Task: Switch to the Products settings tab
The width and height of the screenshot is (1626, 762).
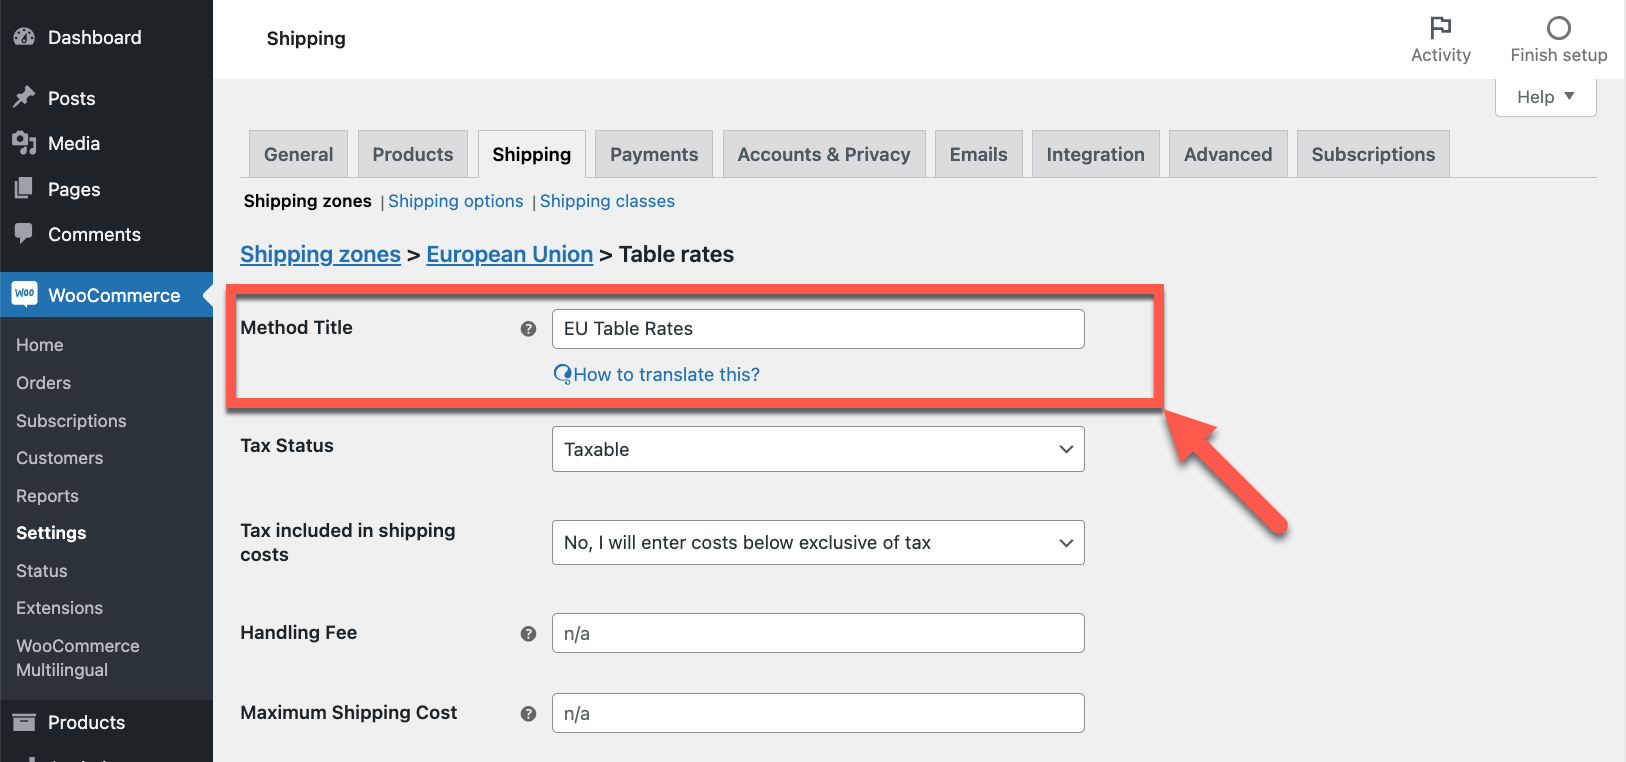Action: [x=413, y=154]
